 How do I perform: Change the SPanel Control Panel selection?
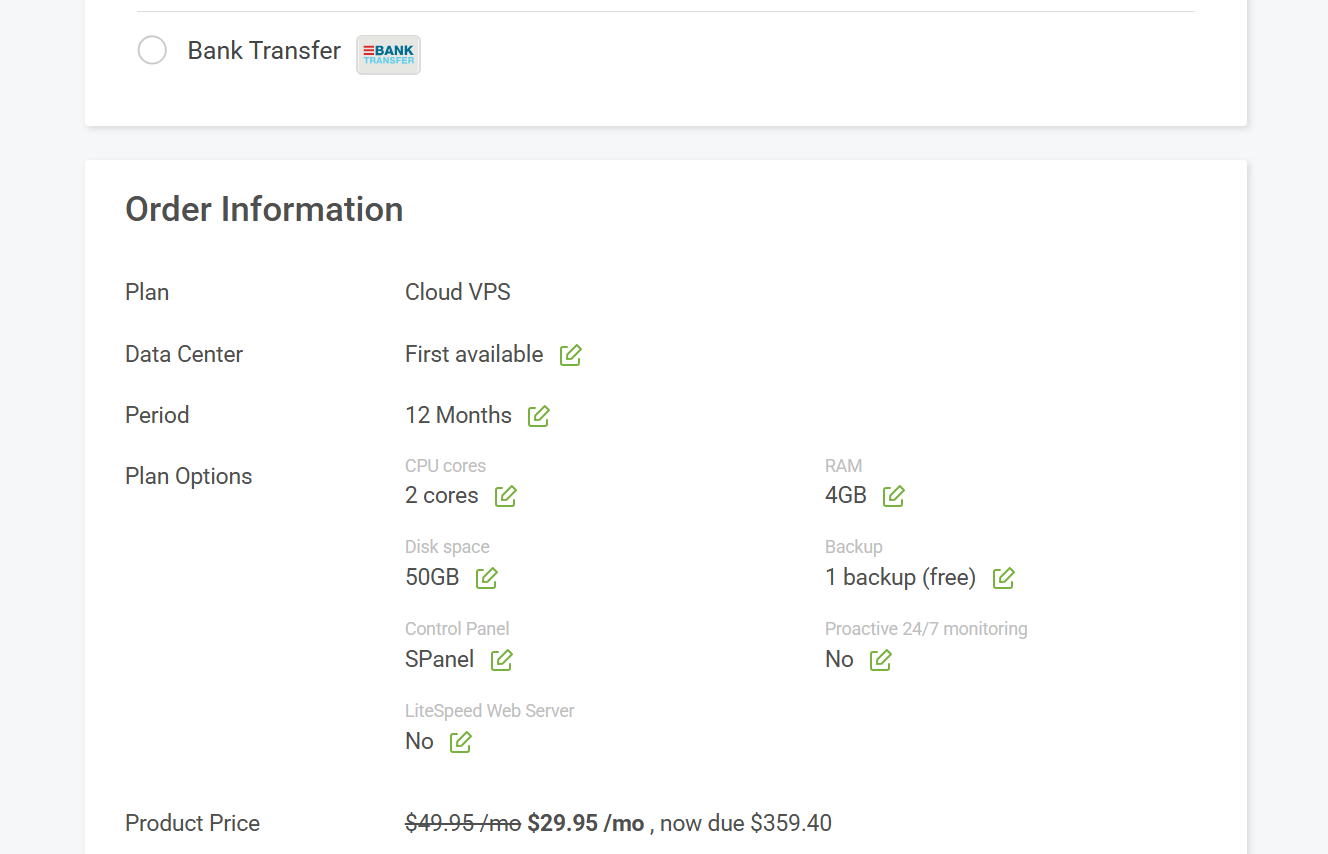click(501, 659)
